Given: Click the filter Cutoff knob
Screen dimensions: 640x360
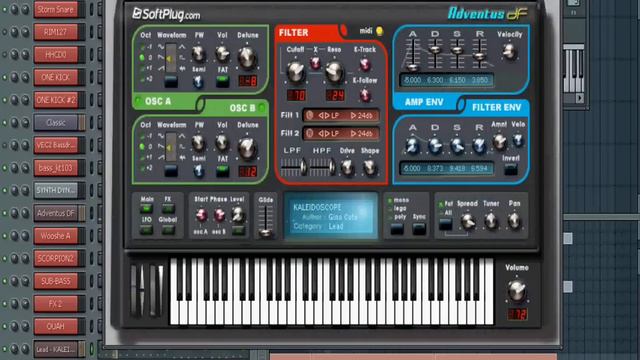Looking at the screenshot, I should (296, 71).
